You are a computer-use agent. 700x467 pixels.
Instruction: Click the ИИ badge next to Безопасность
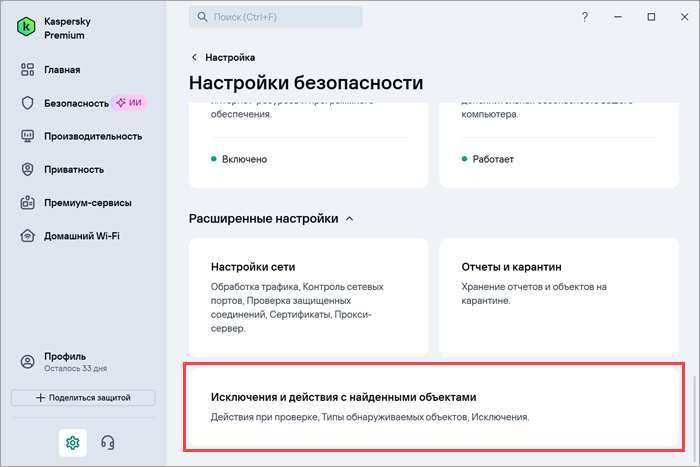click(129, 103)
